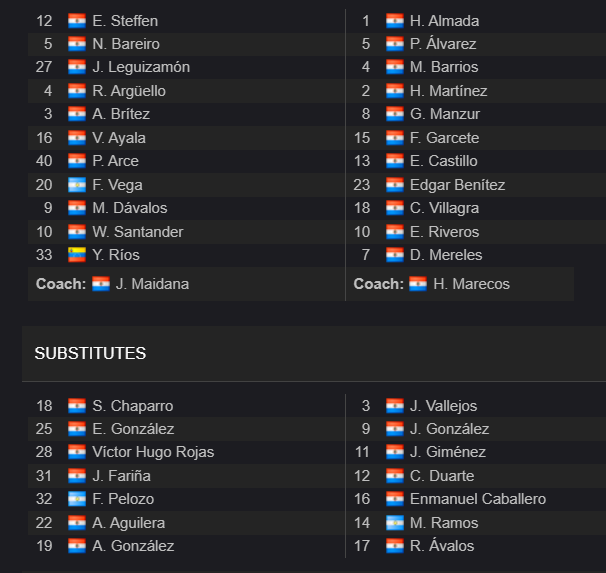
Task: Click the Argentina flag next to F. Vega
Action: [77, 185]
